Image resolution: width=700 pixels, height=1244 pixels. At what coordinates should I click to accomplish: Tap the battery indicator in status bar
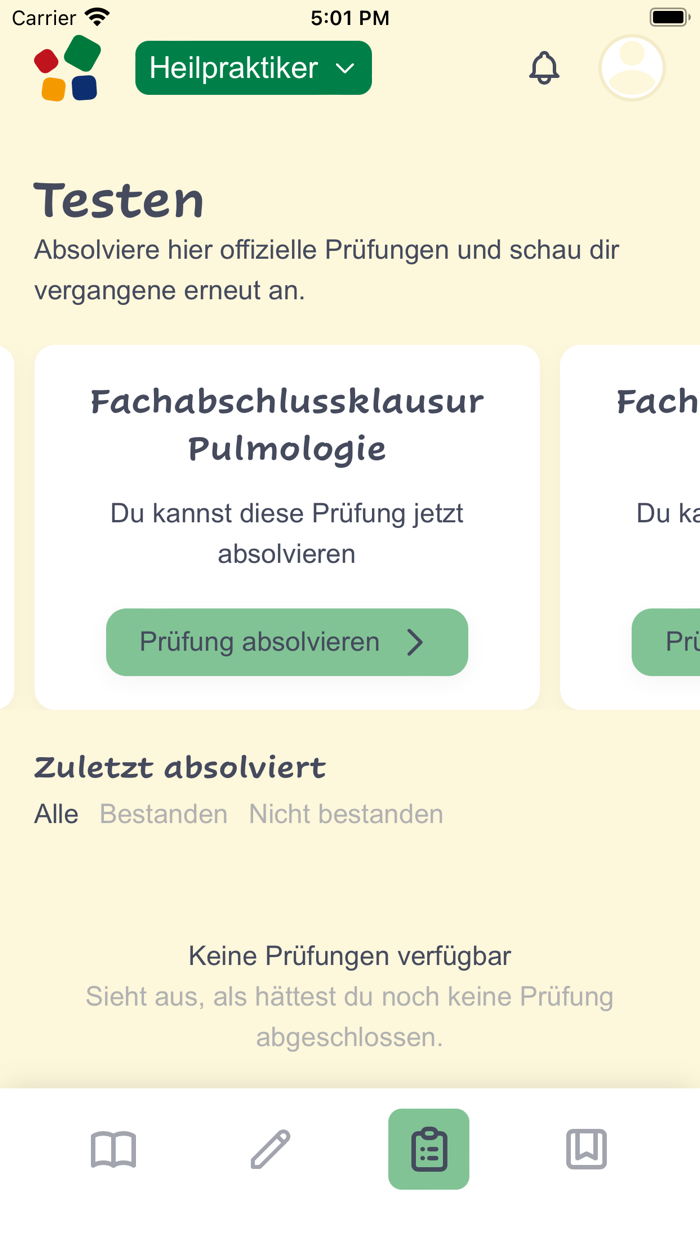pyautogui.click(x=668, y=16)
